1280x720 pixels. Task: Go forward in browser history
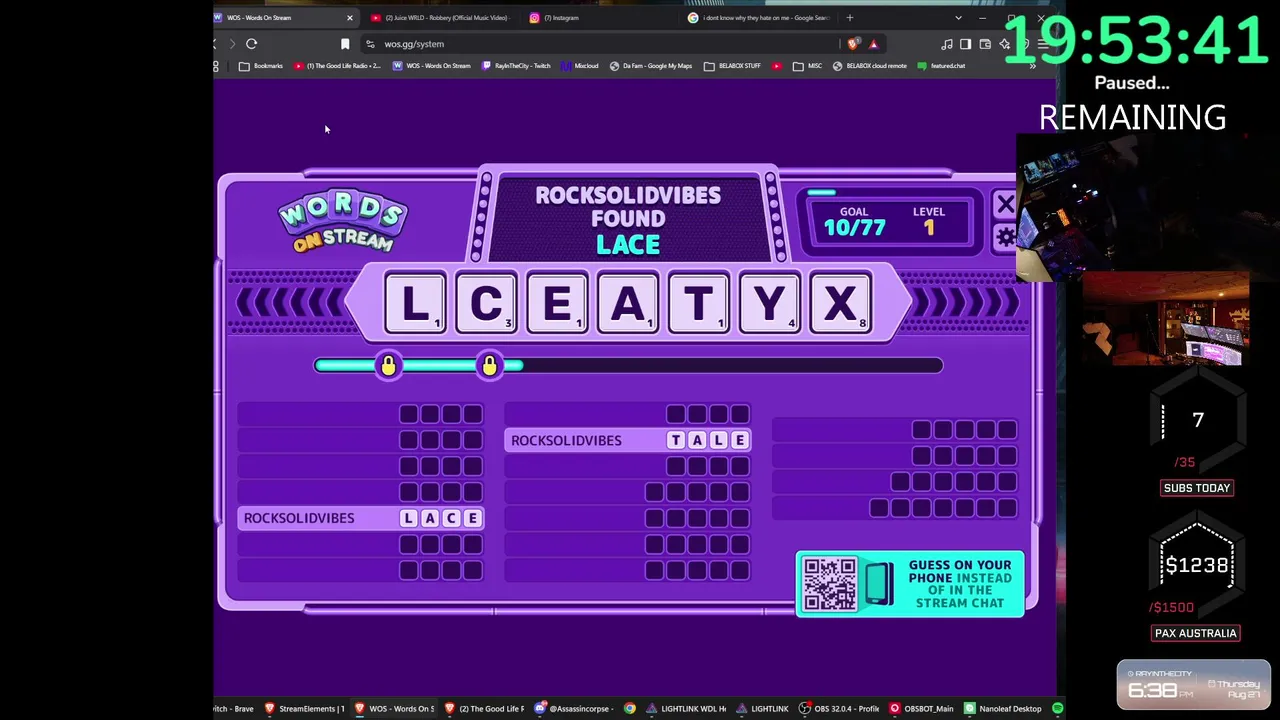click(x=232, y=44)
